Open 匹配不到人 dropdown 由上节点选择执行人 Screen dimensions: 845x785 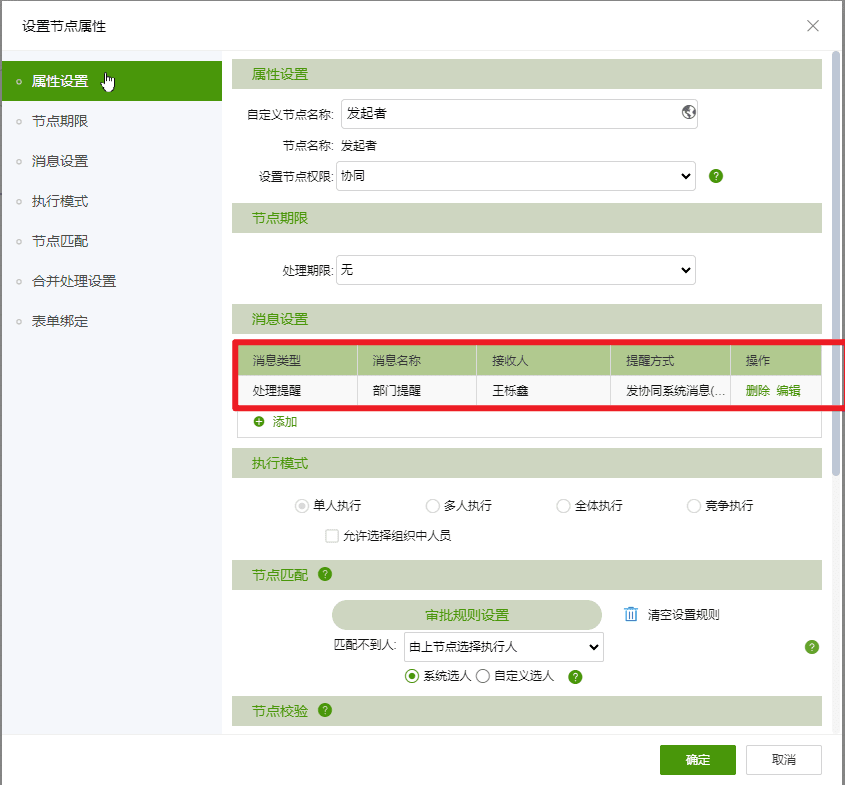tap(503, 647)
